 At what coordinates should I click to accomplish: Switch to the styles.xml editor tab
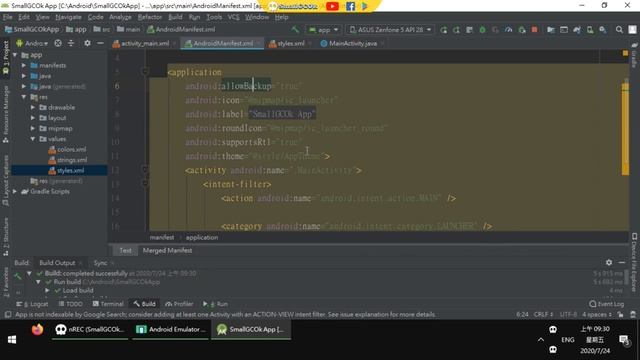[x=290, y=43]
